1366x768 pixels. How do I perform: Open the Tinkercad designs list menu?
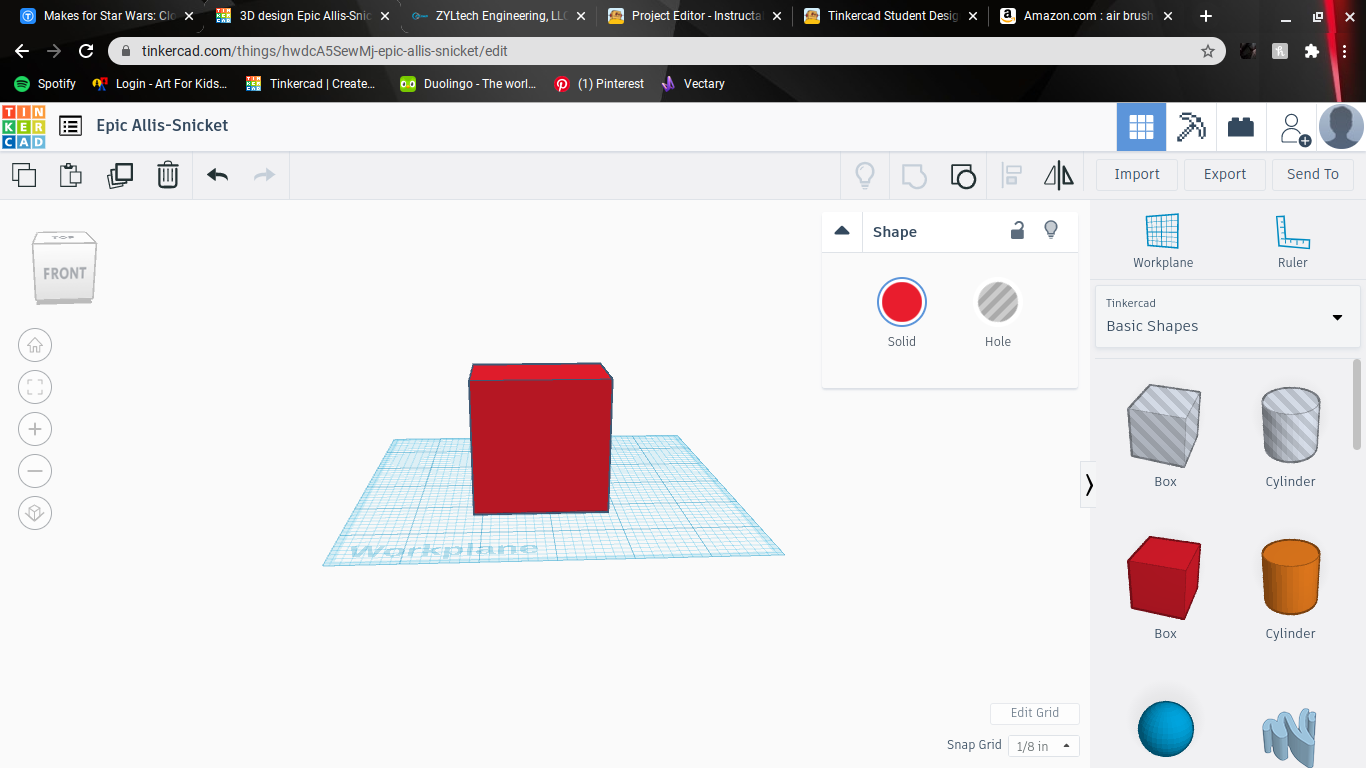pyautogui.click(x=70, y=126)
